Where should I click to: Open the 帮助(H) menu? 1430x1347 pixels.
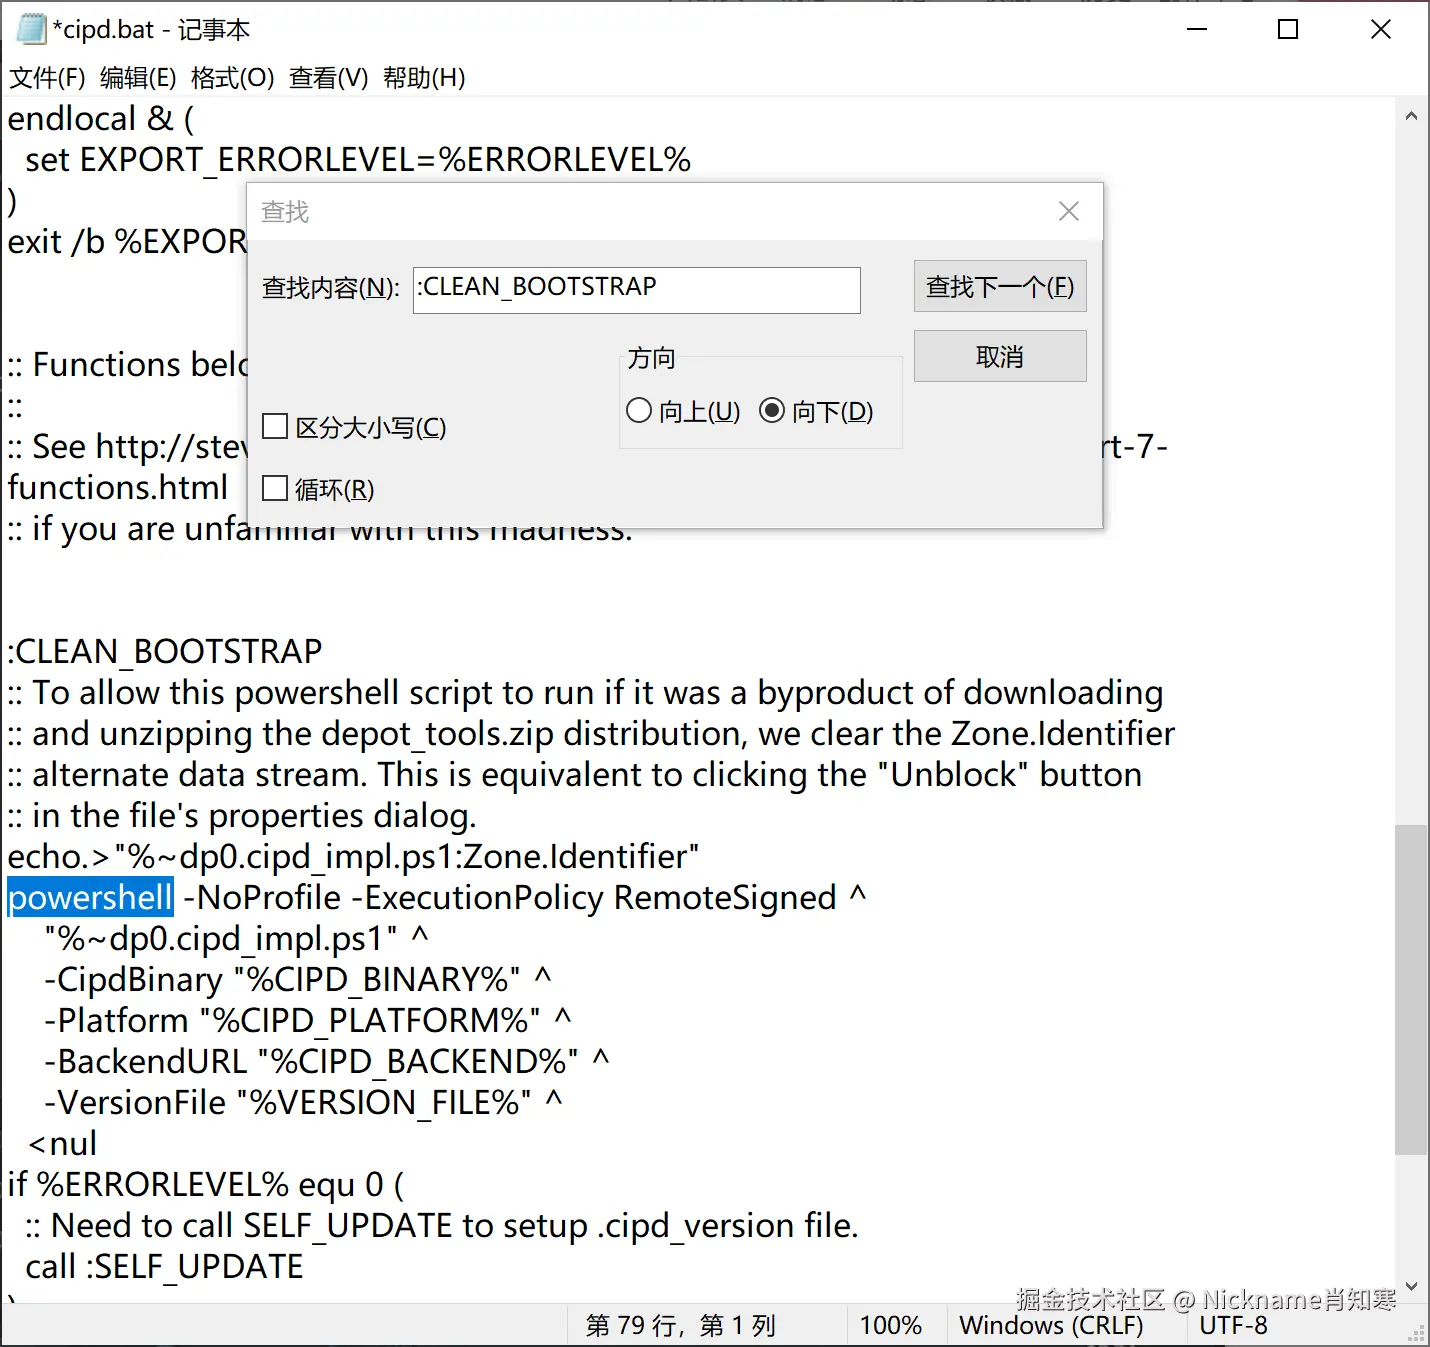tap(424, 78)
